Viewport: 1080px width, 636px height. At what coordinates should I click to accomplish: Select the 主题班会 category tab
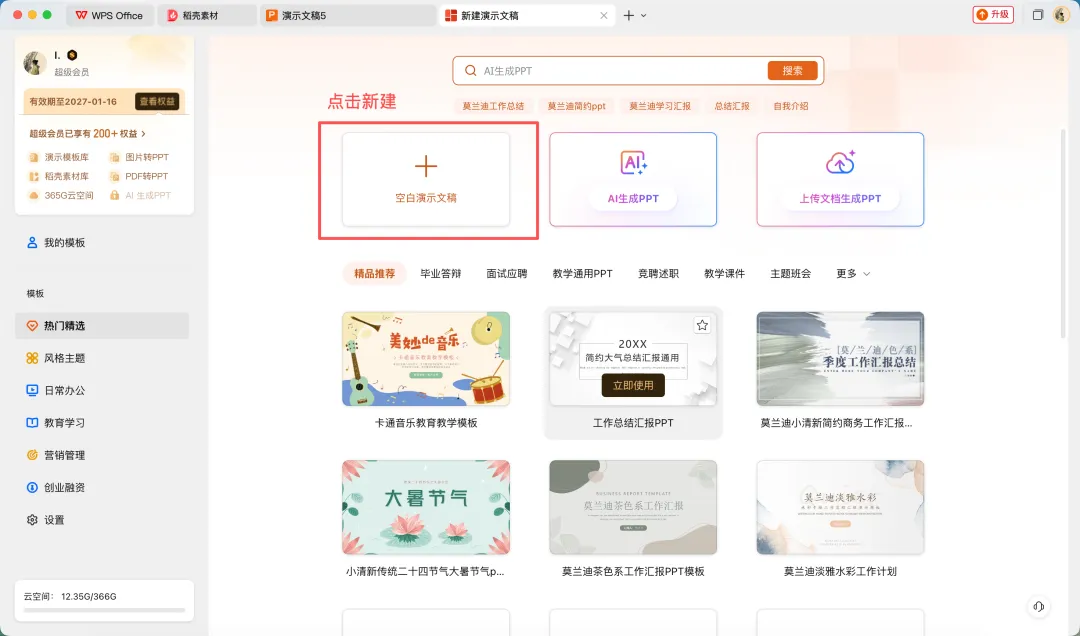point(791,274)
